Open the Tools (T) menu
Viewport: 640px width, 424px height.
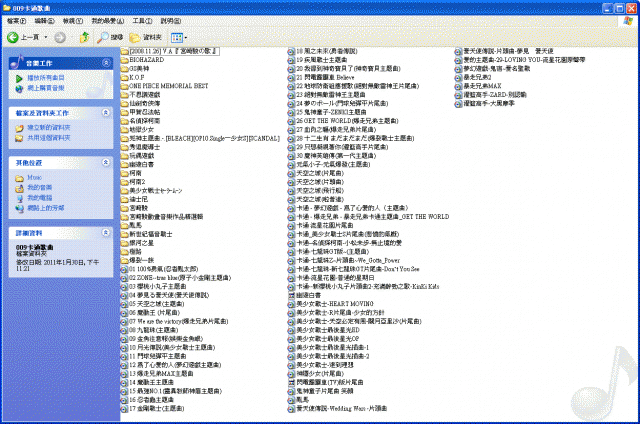pyautogui.click(x=142, y=21)
